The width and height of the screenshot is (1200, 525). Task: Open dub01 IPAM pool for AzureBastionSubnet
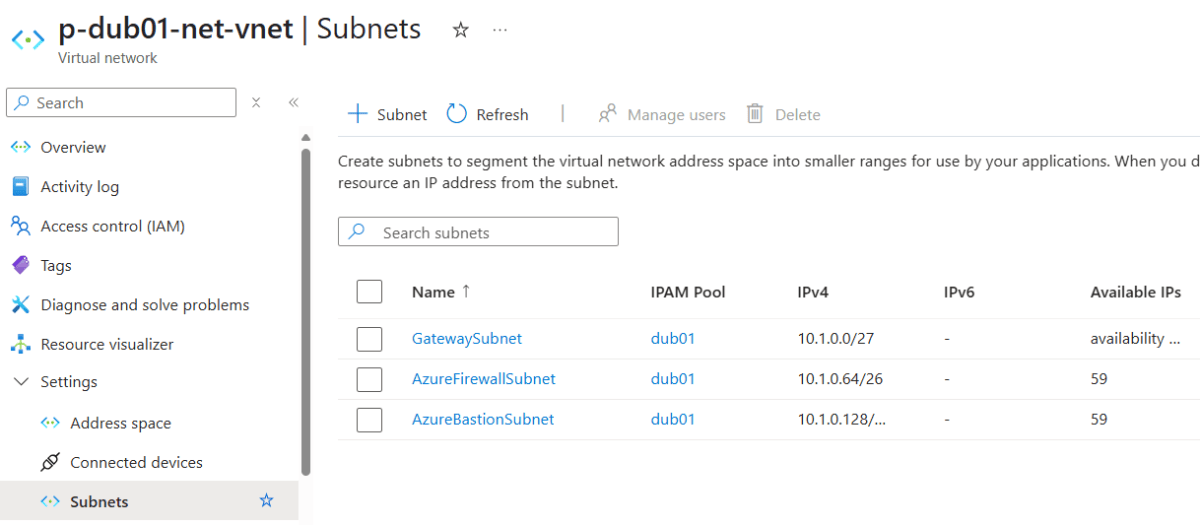(672, 420)
